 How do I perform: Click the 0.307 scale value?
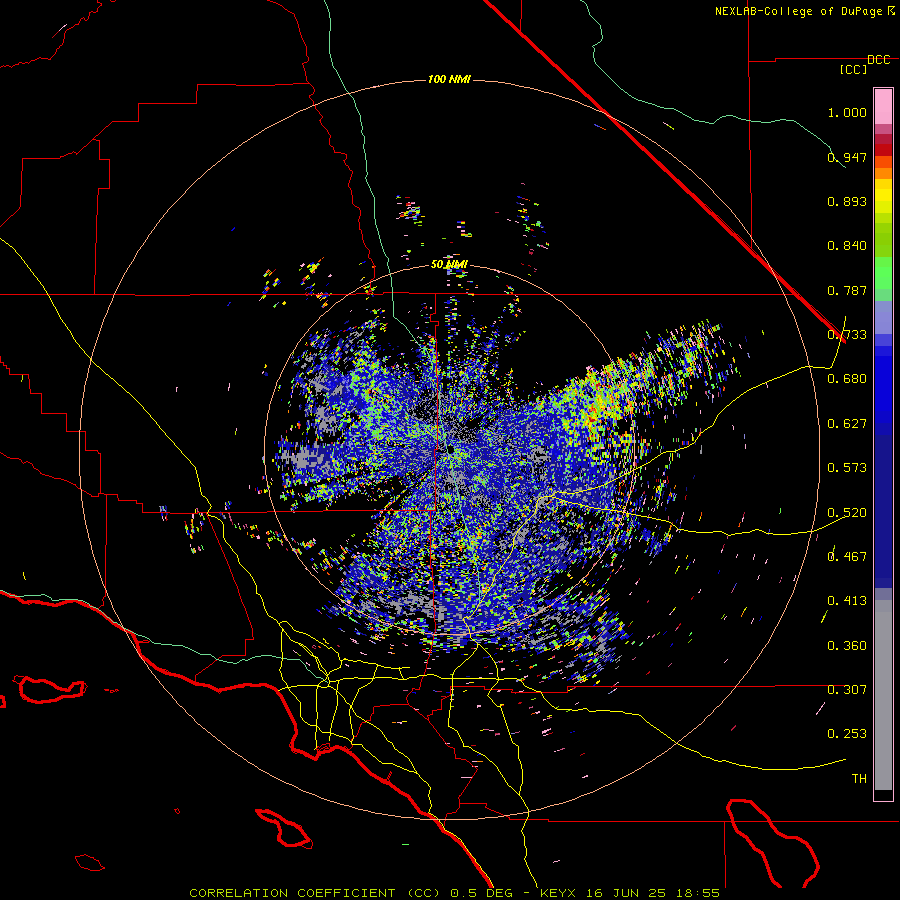(x=847, y=690)
